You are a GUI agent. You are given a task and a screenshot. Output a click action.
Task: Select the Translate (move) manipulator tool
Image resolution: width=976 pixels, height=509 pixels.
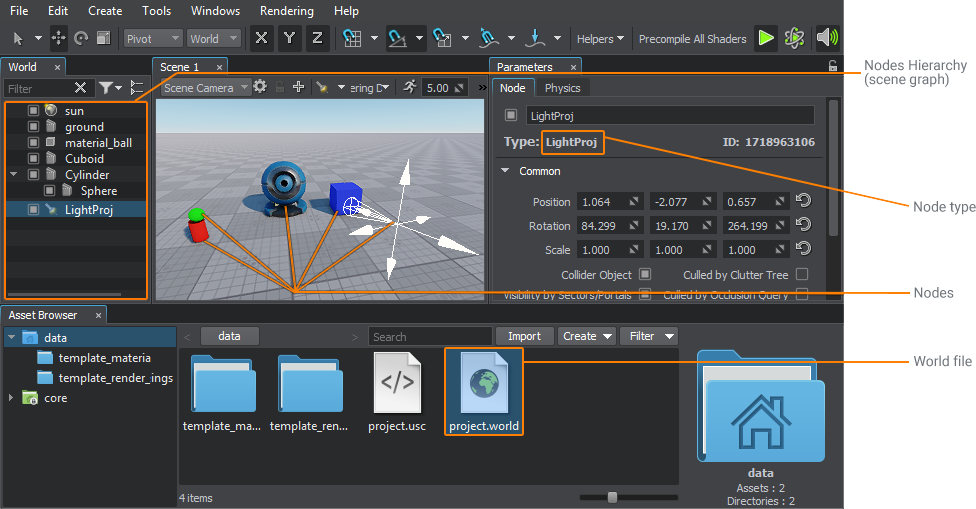(59, 39)
